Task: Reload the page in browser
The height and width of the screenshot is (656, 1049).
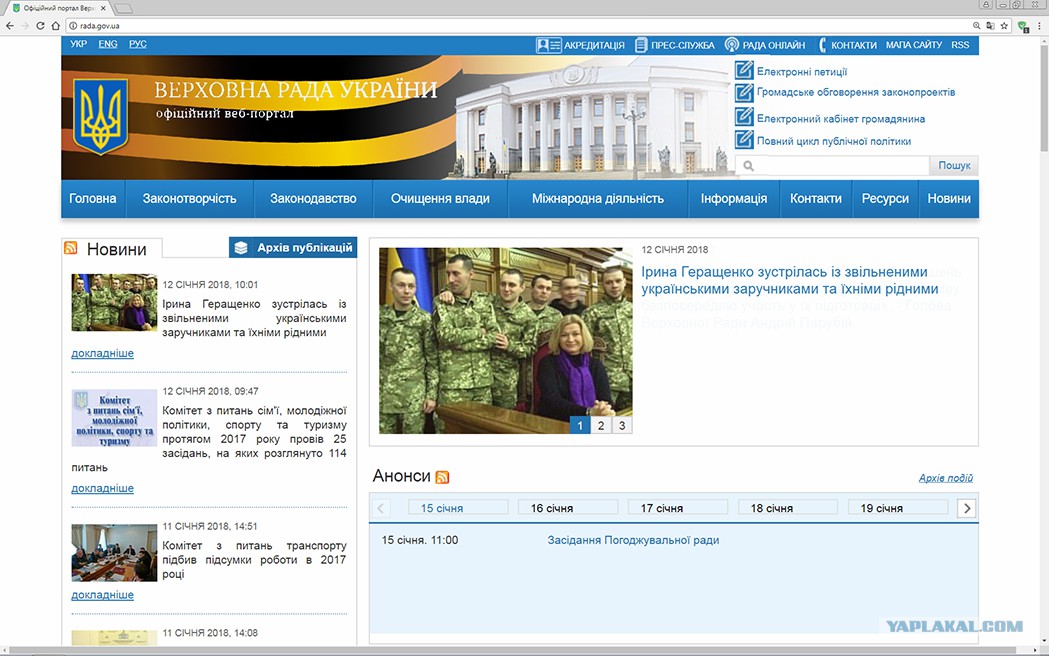Action: click(40, 25)
